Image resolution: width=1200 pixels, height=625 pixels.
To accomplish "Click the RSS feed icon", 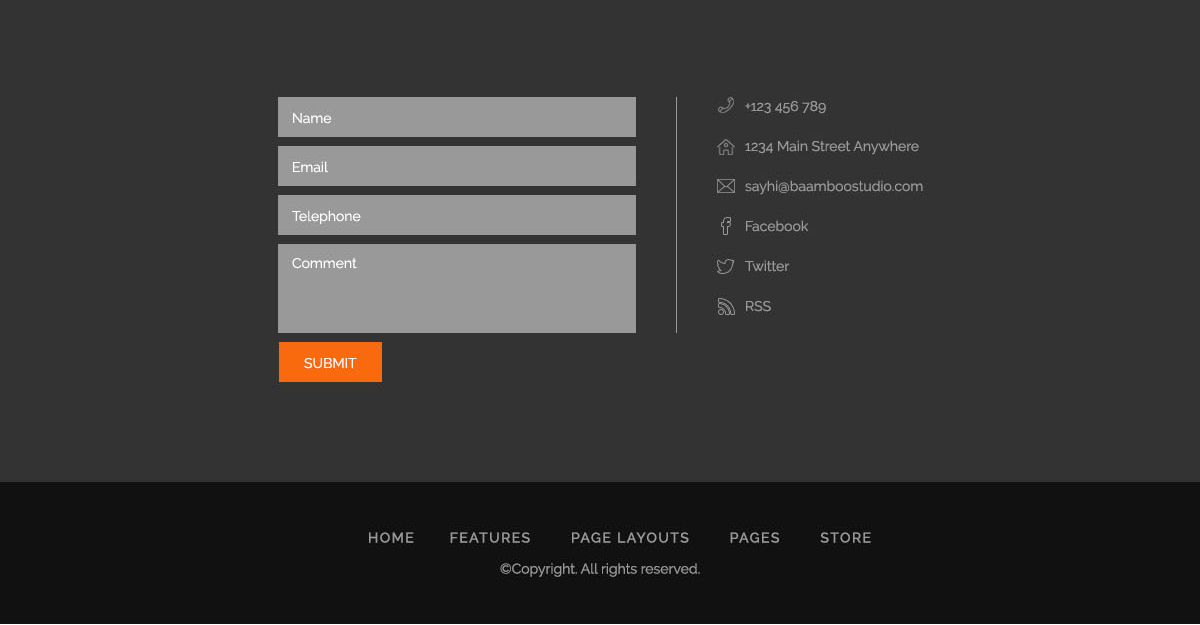I will [726, 306].
